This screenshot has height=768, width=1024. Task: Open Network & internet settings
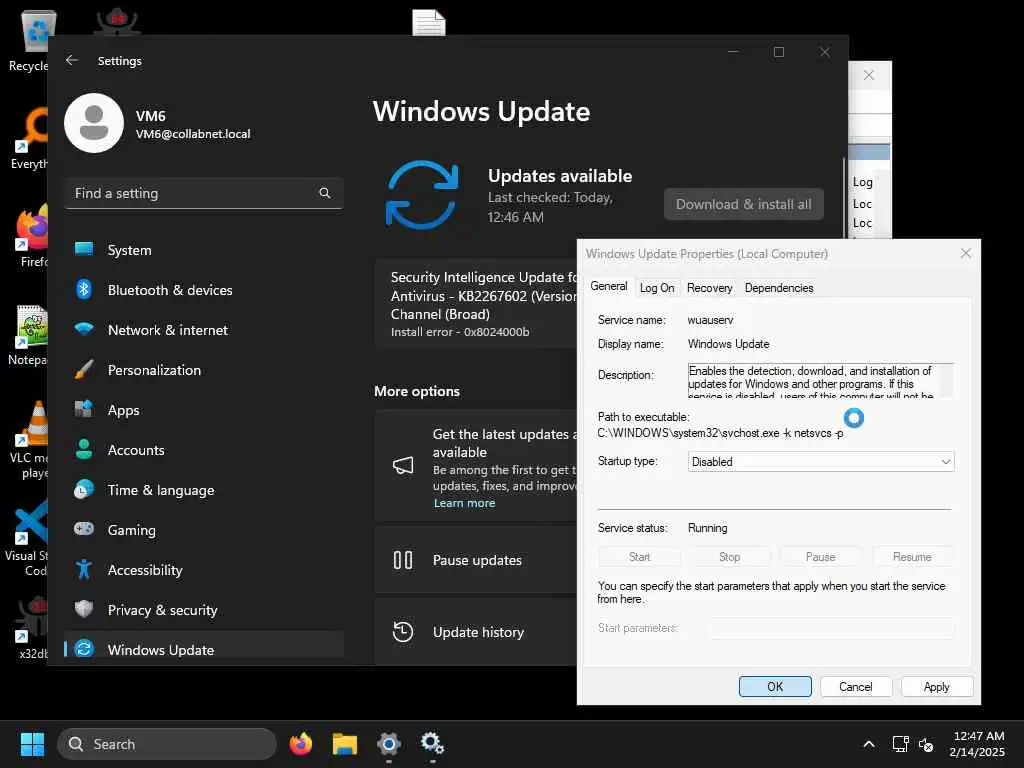click(204, 330)
